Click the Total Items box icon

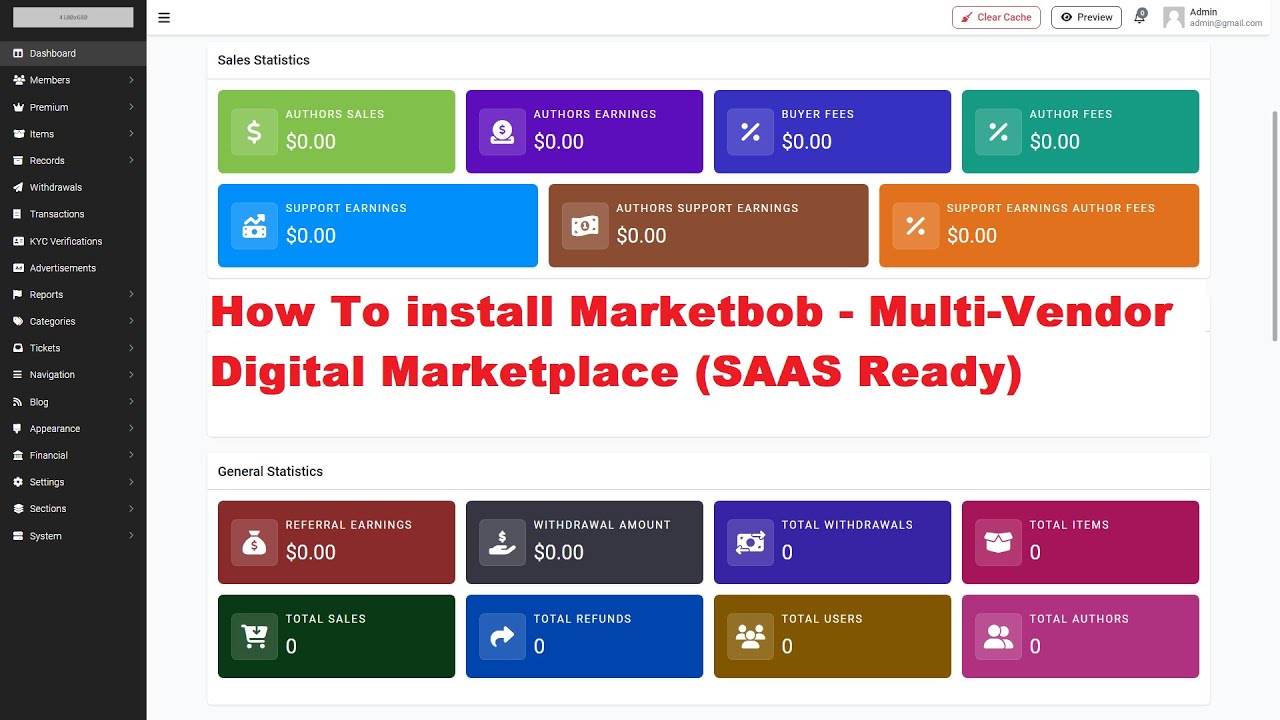click(x=998, y=543)
